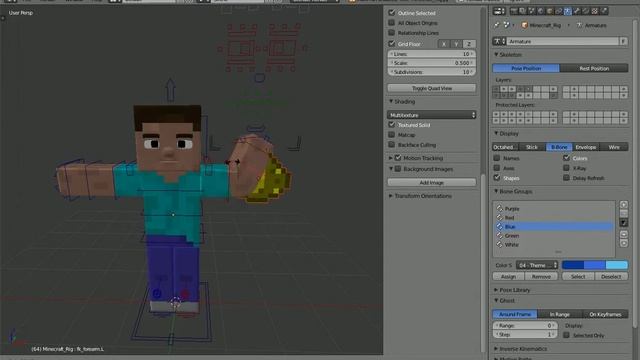640x360 pixels.
Task: Enable bone Names display checkbox
Action: [x=497, y=158]
